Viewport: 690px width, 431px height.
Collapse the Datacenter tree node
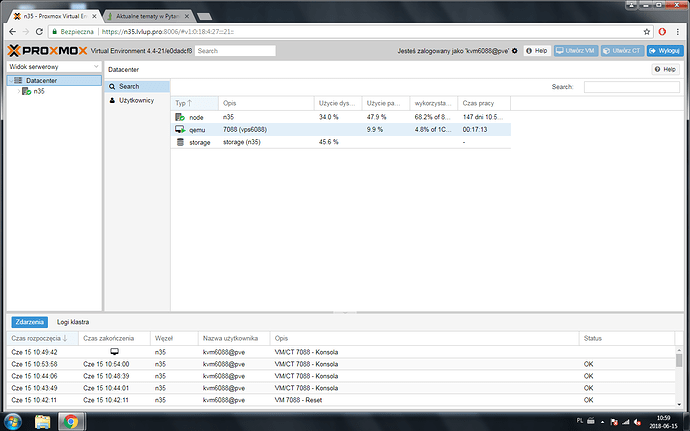click(x=10, y=80)
